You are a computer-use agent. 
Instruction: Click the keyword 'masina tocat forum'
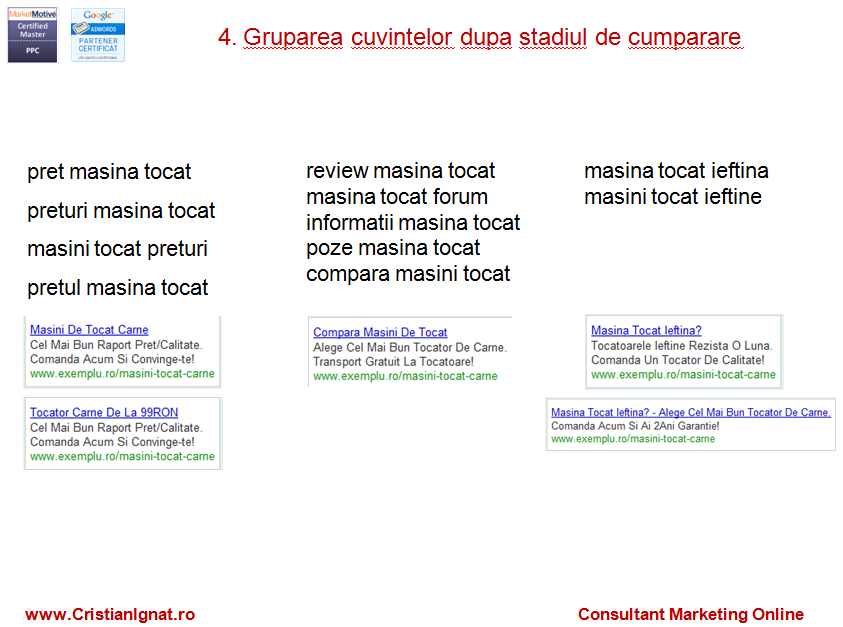pos(397,197)
